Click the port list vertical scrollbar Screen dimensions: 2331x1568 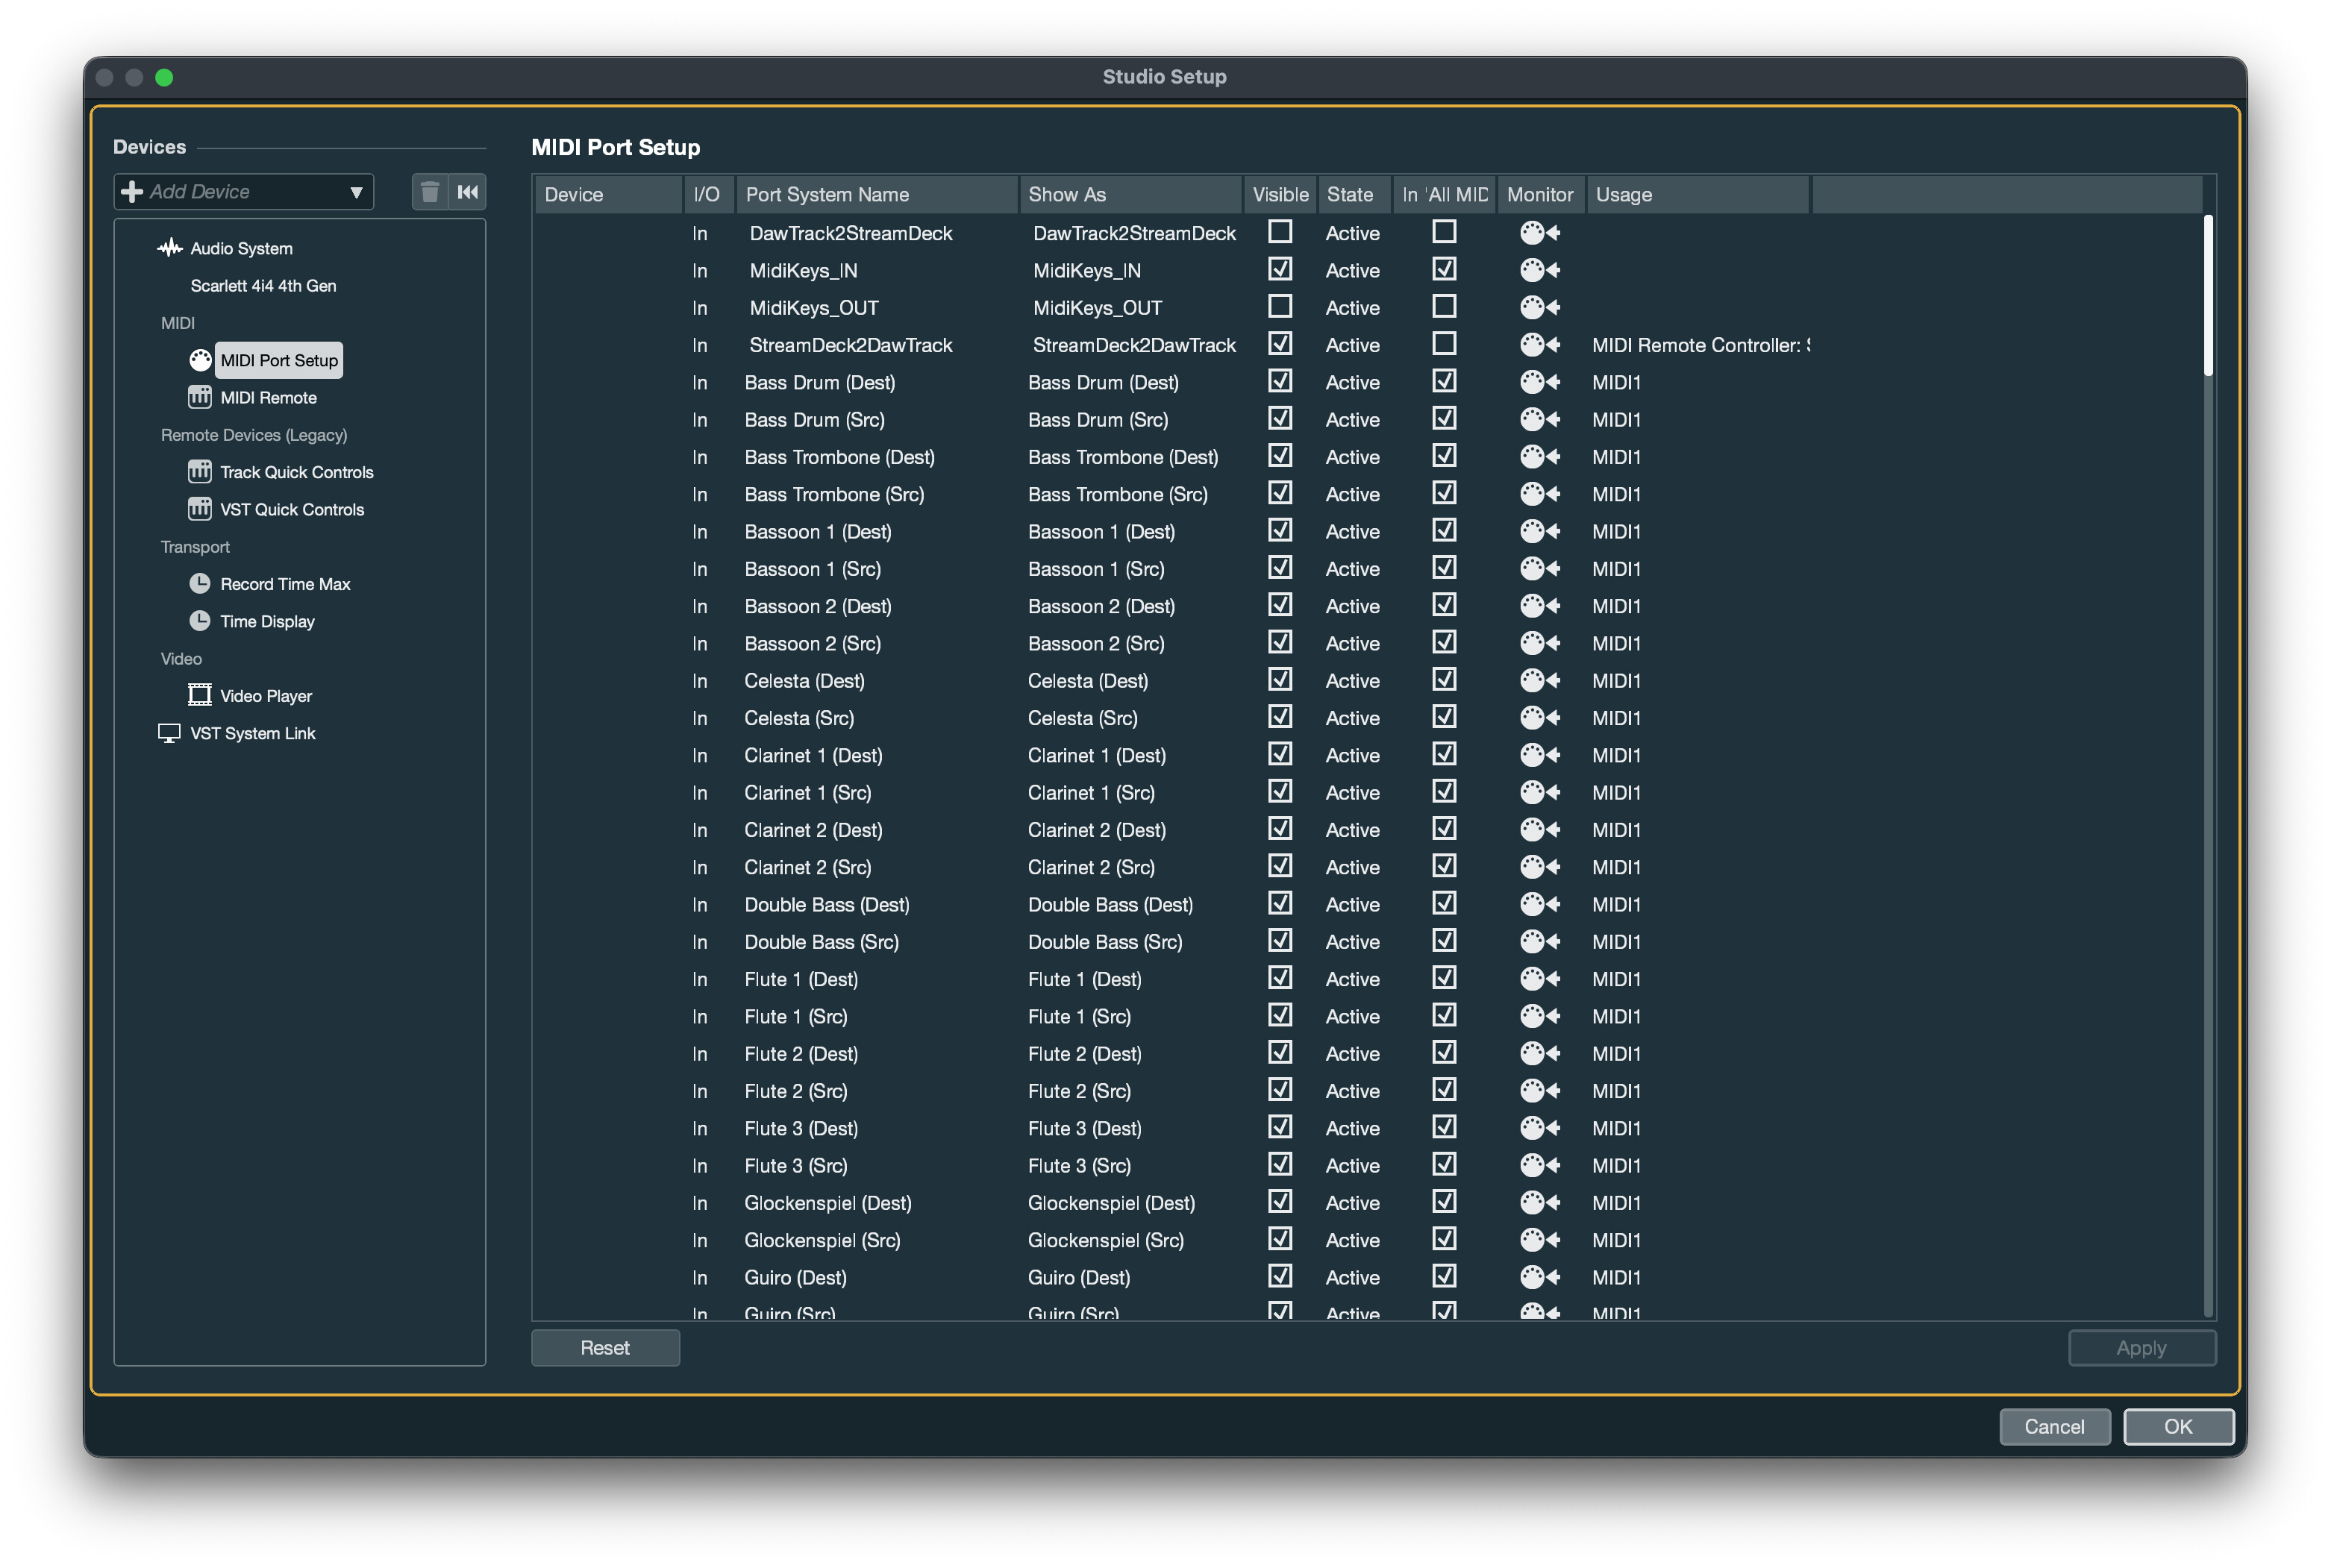coord(2208,296)
